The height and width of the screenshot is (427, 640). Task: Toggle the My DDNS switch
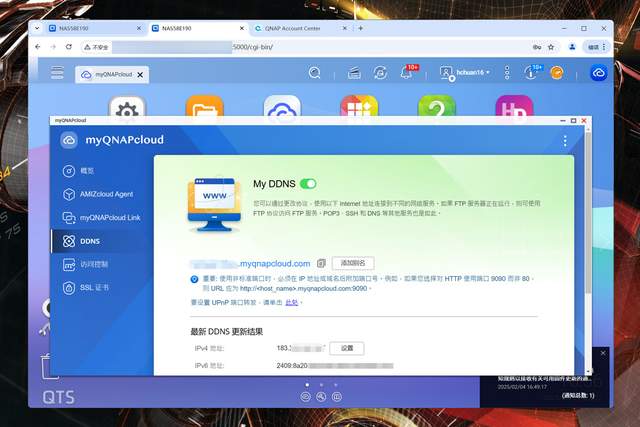point(308,184)
